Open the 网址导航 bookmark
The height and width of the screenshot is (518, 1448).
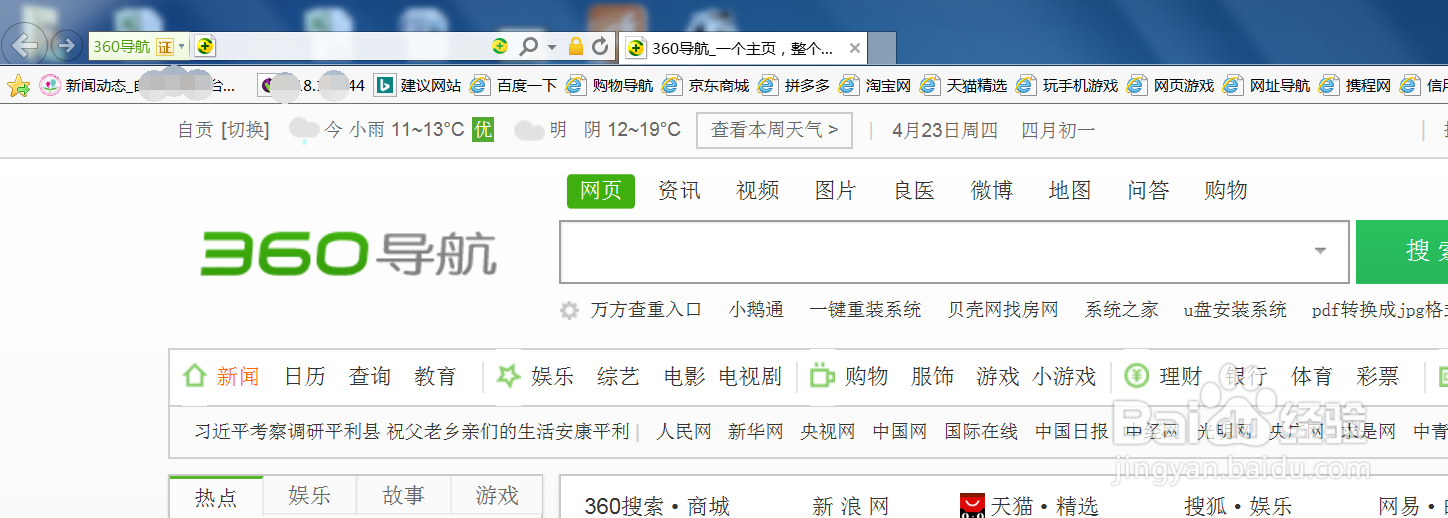pyautogui.click(x=1266, y=86)
